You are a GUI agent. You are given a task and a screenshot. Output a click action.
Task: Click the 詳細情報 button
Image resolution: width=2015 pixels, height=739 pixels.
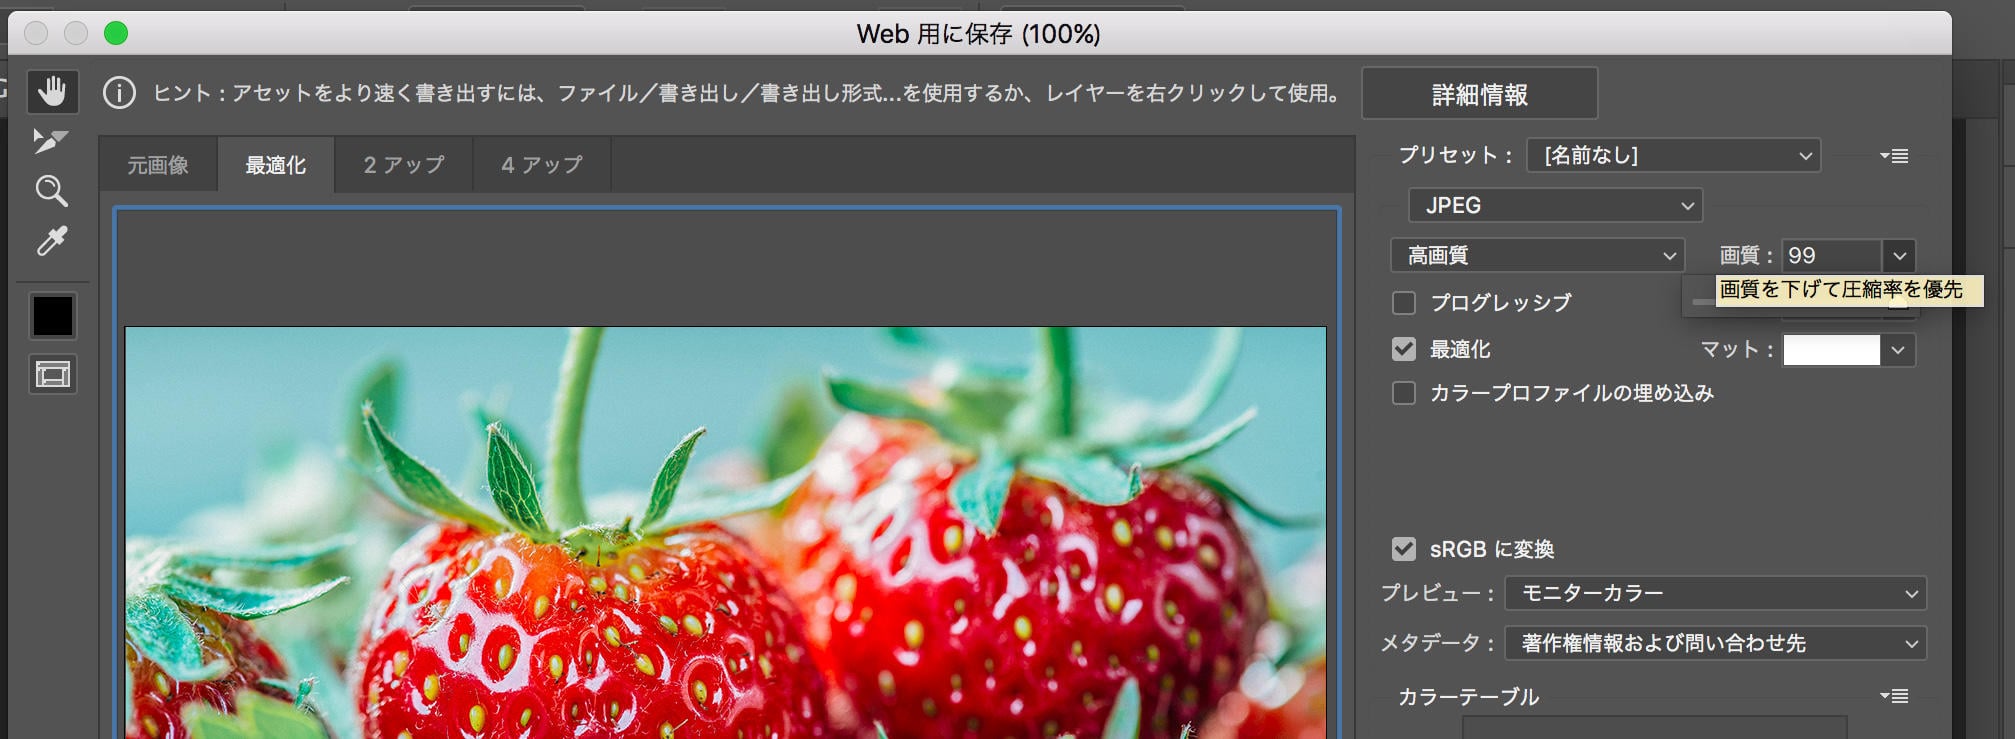click(1479, 94)
